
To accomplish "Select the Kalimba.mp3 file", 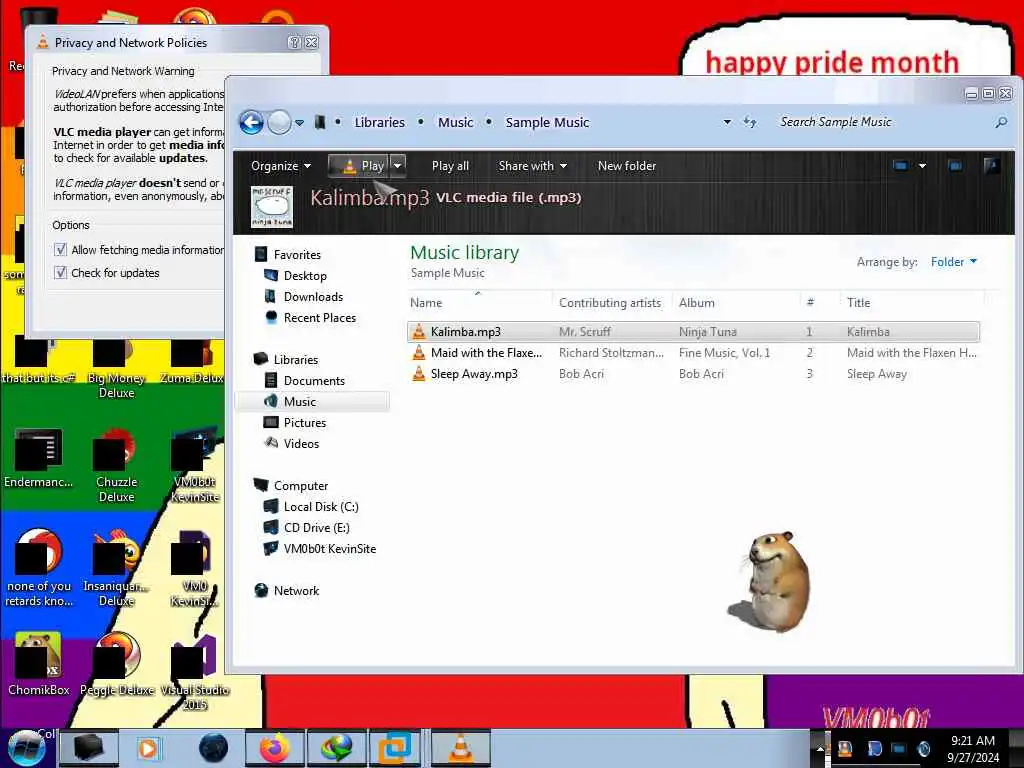I will pos(693,332).
